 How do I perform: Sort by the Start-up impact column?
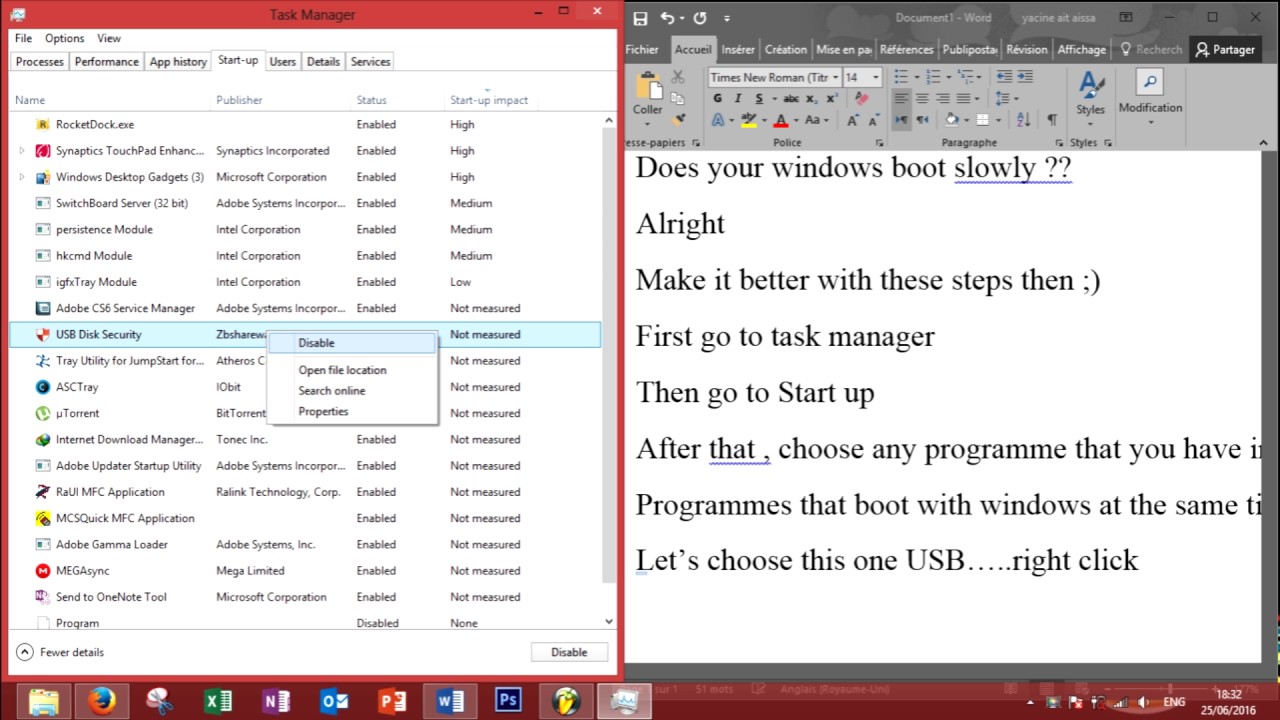[489, 100]
